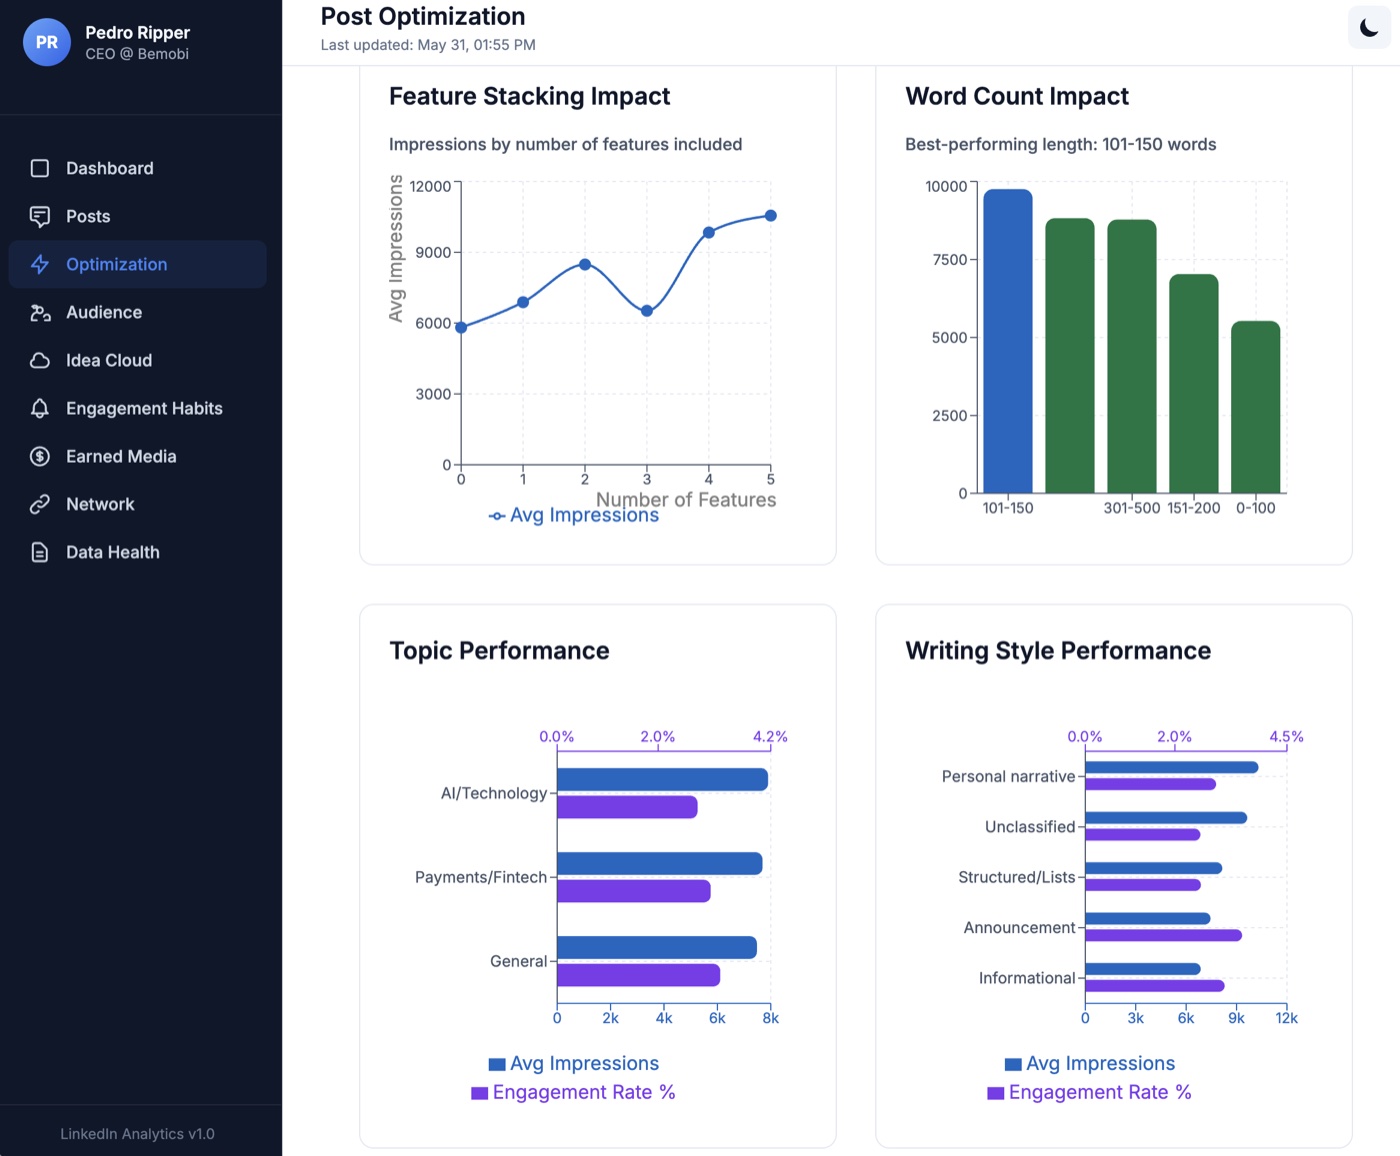Click Structured/Lists purple engagement bar
Image resolution: width=1400 pixels, height=1156 pixels.
pyautogui.click(x=1143, y=885)
